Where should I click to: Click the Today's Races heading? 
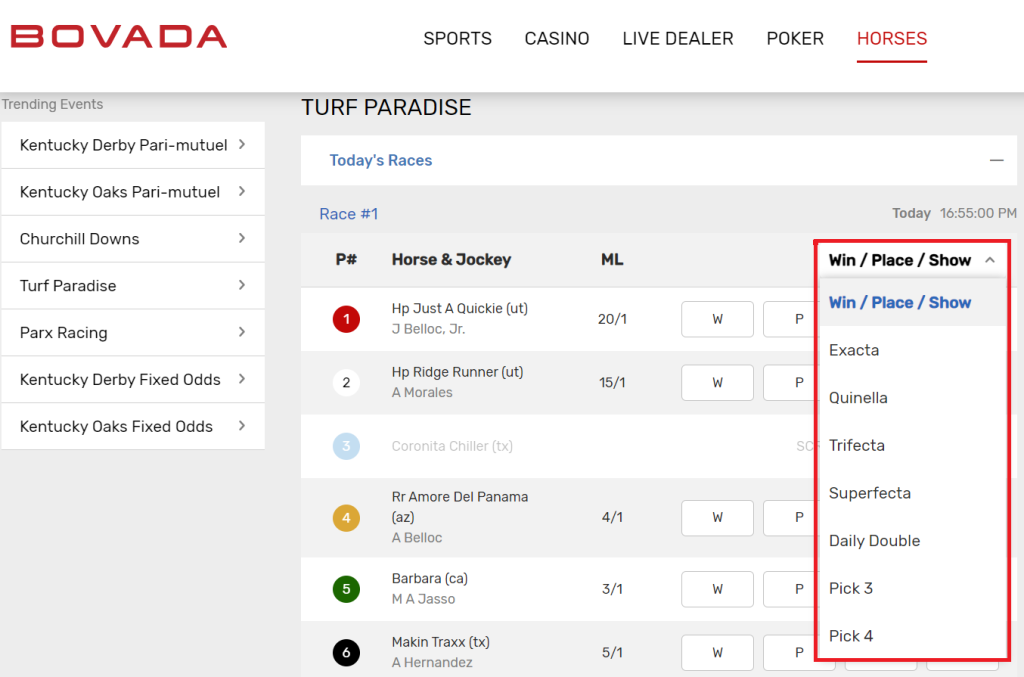(x=381, y=161)
